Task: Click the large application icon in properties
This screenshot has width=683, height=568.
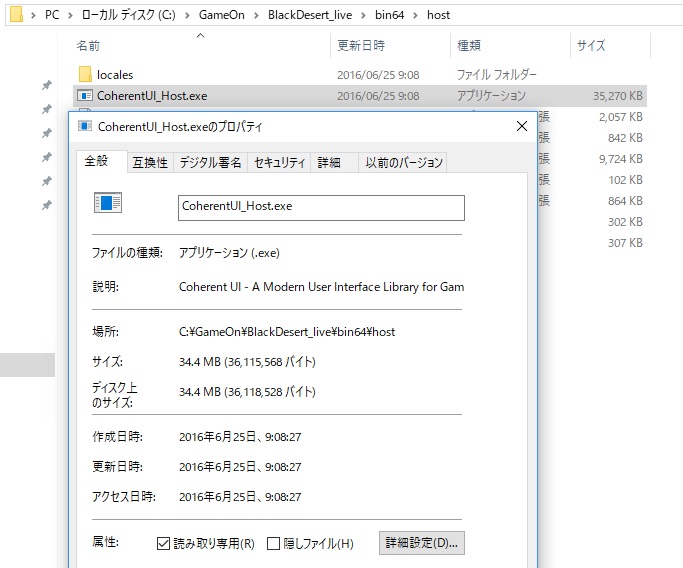Action: [108, 203]
